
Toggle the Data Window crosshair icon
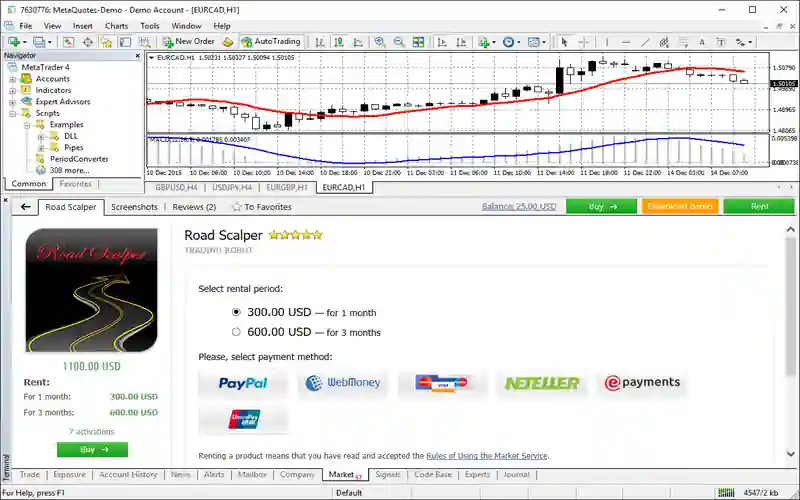(x=87, y=42)
